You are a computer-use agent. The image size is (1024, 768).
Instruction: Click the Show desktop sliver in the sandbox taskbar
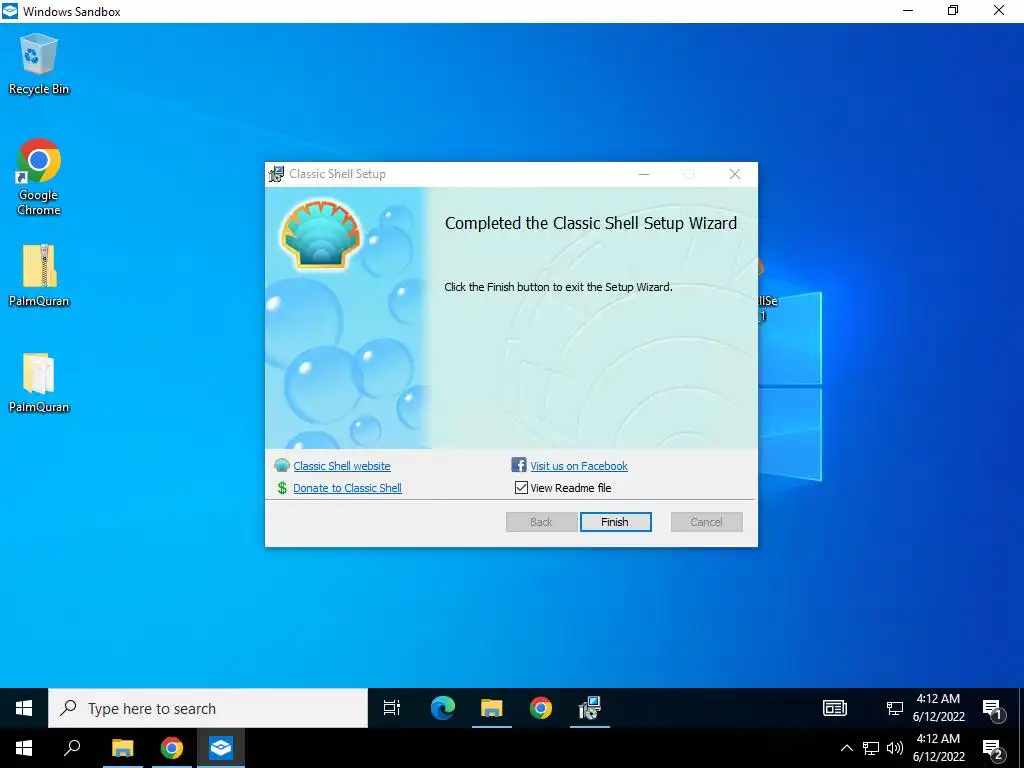click(1021, 708)
